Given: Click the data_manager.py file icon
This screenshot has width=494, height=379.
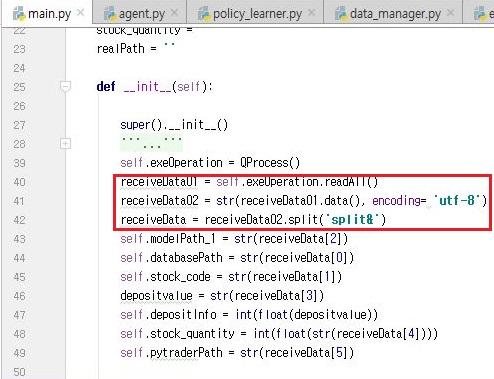Looking at the screenshot, I should point(341,14).
